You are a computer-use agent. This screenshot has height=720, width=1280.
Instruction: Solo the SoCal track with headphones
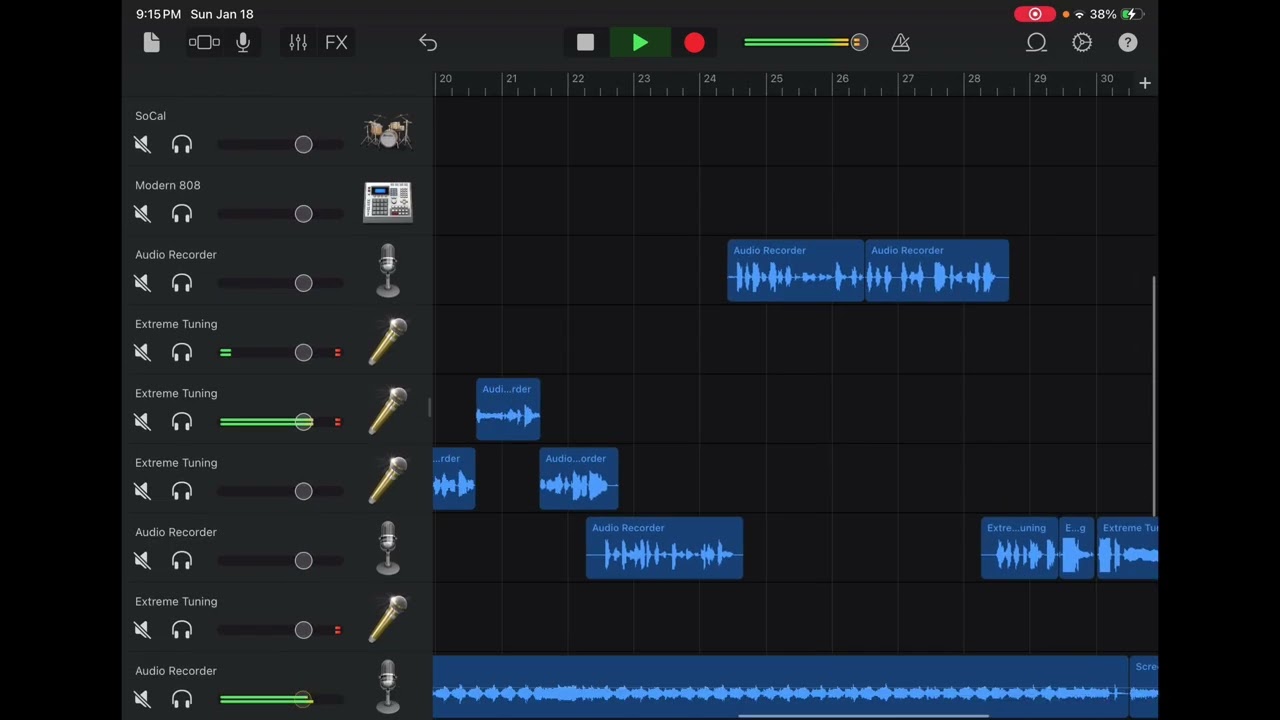pyautogui.click(x=181, y=145)
